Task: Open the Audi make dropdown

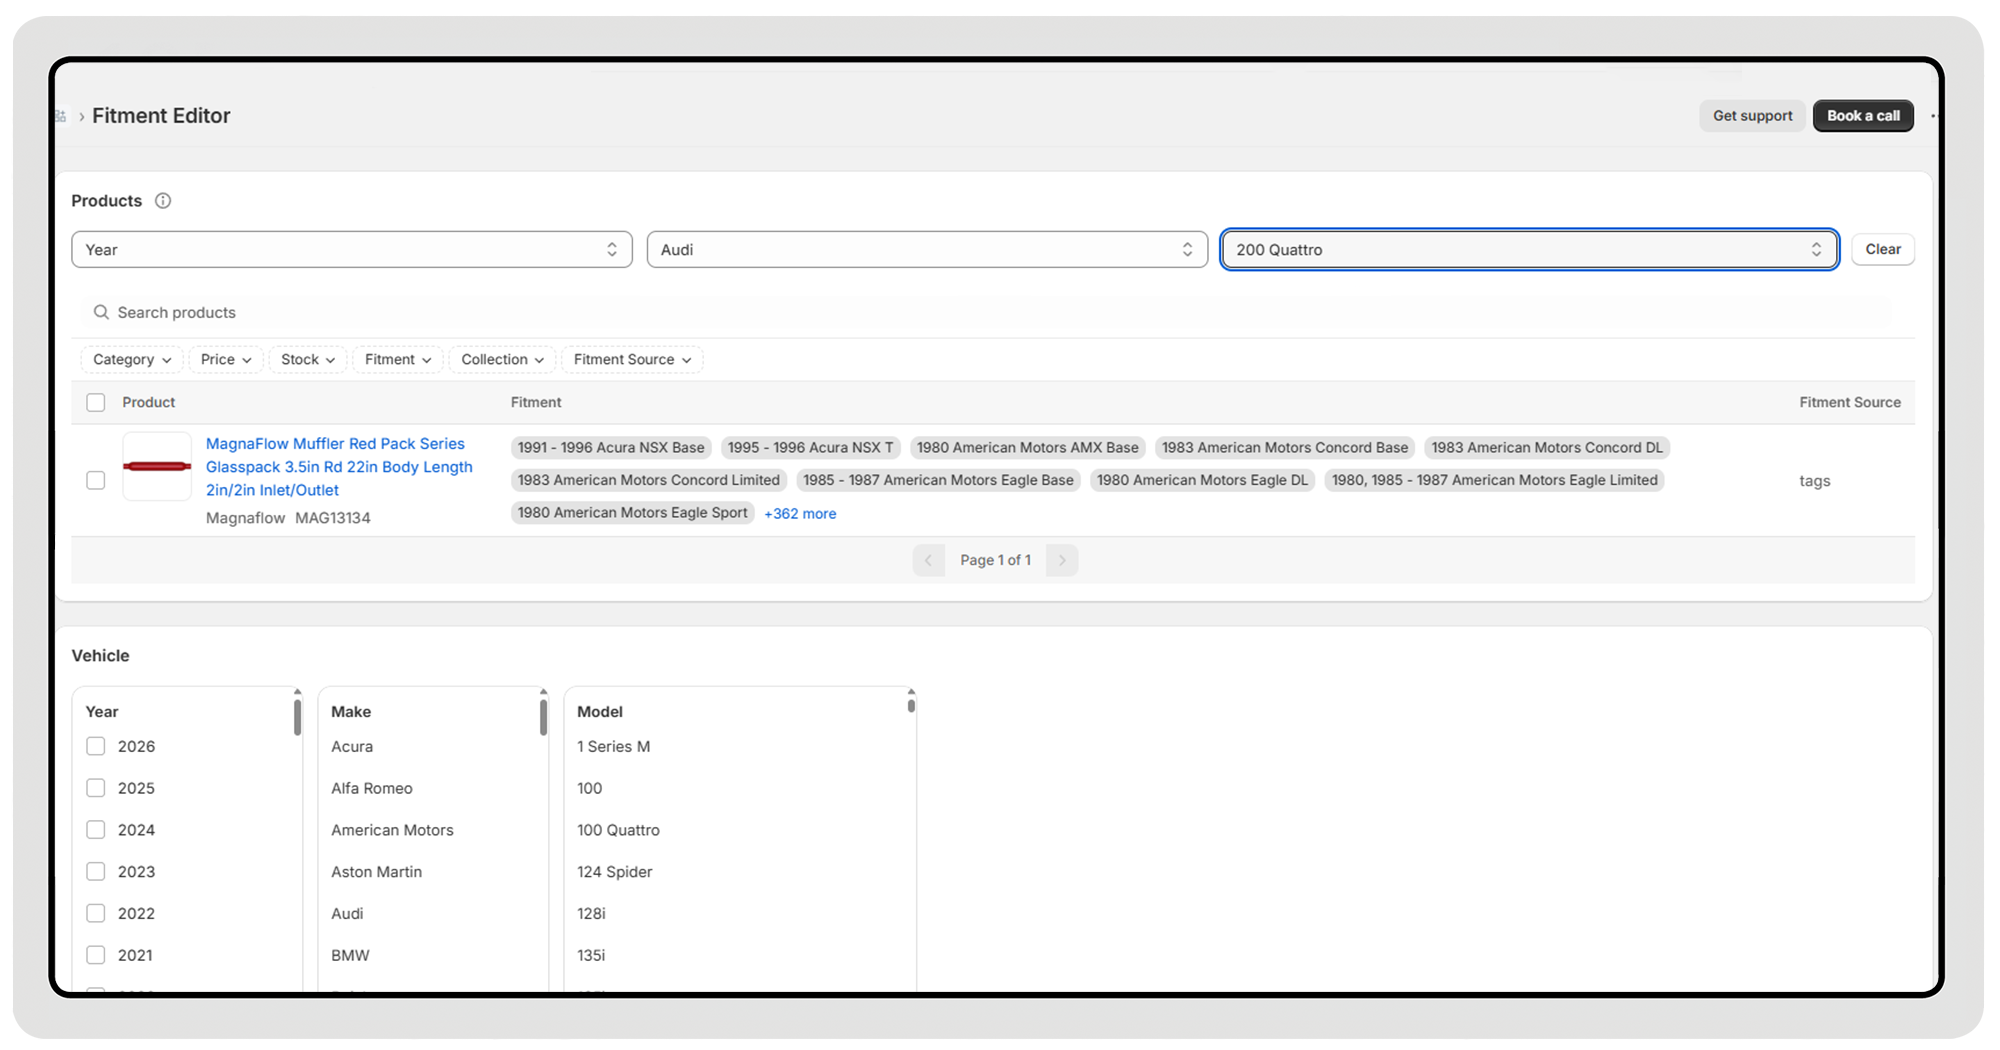Action: 927,250
